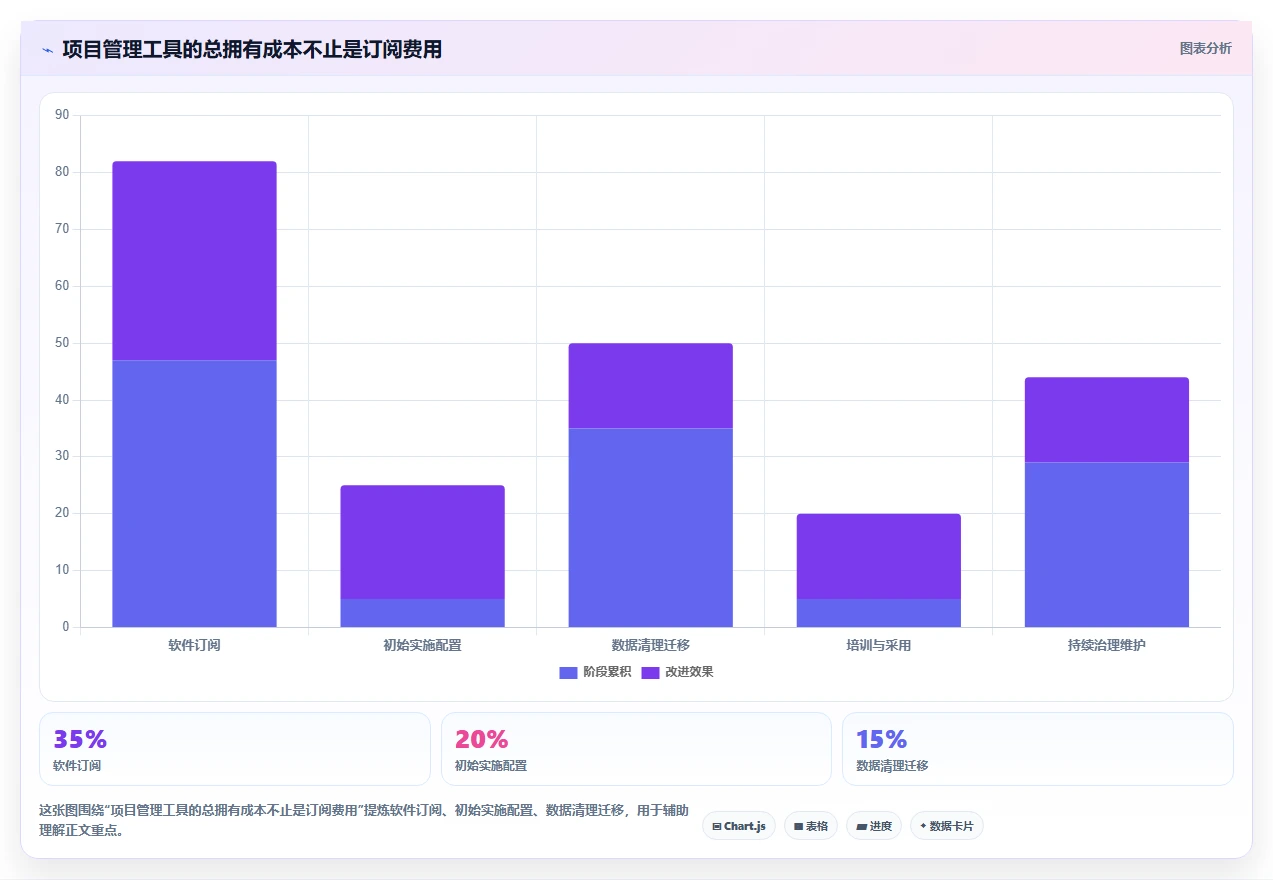This screenshot has height=880, width=1273.
Task: Select the 35% 软件订阅 stat card
Action: 235,749
